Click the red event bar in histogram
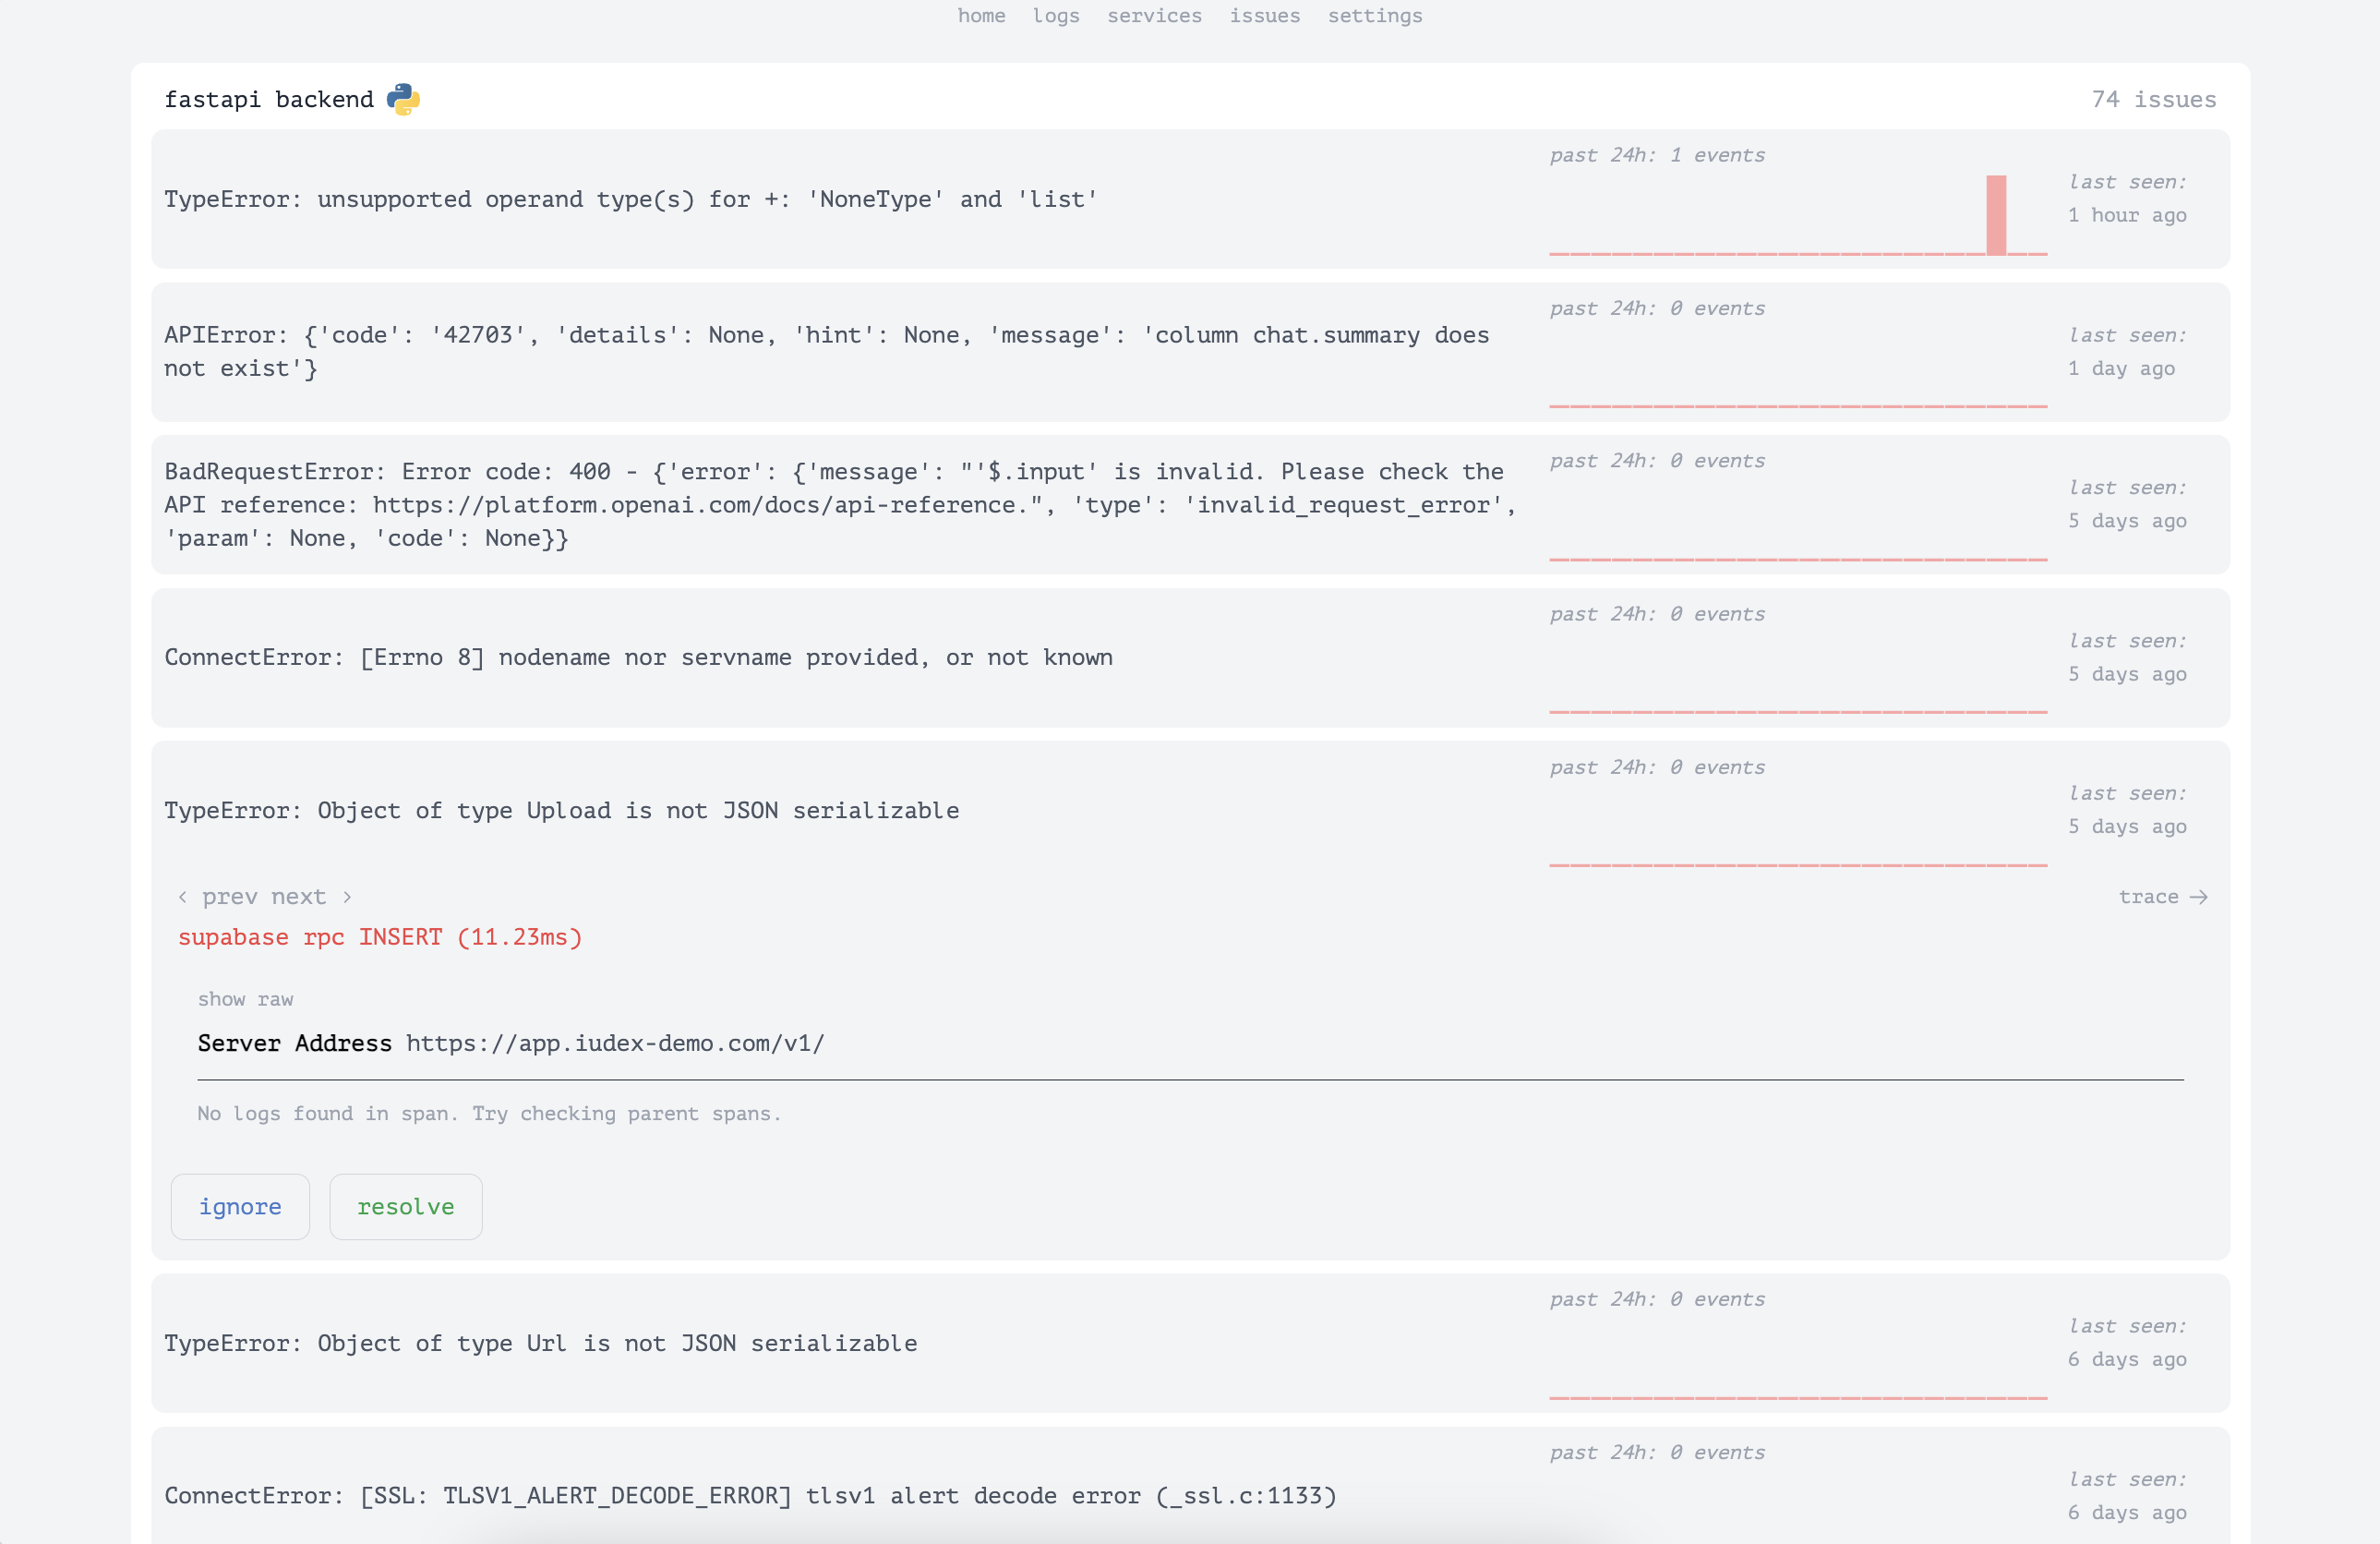This screenshot has height=1544, width=2380. pos(1996,215)
